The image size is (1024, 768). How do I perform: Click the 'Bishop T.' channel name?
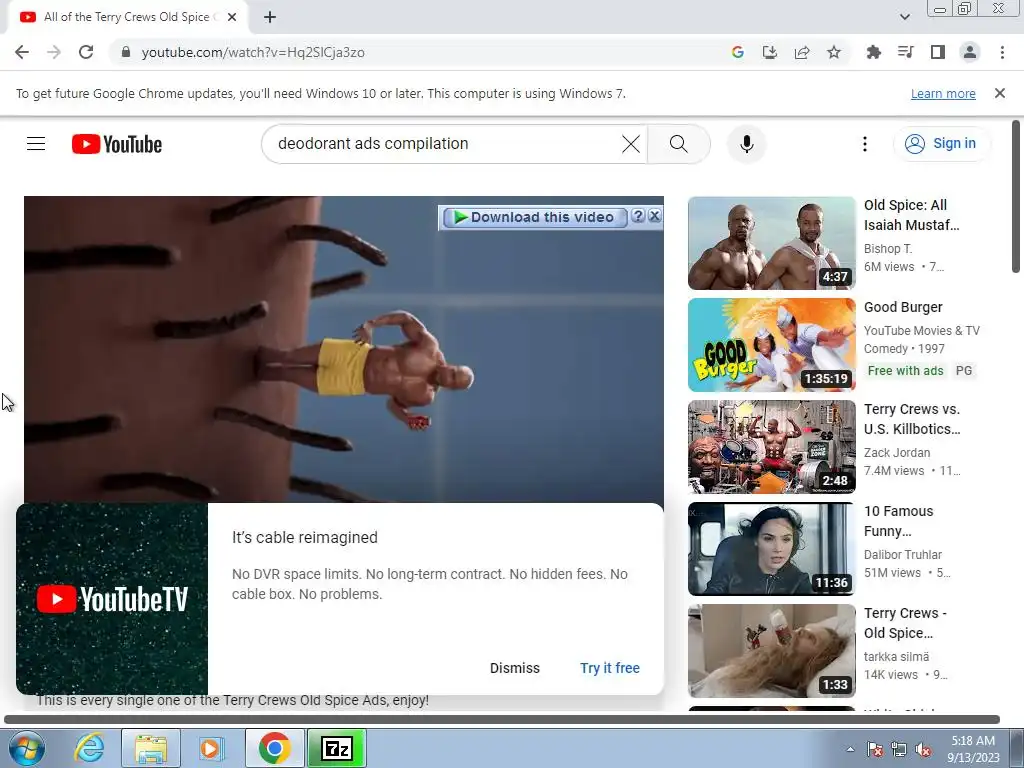(888, 249)
